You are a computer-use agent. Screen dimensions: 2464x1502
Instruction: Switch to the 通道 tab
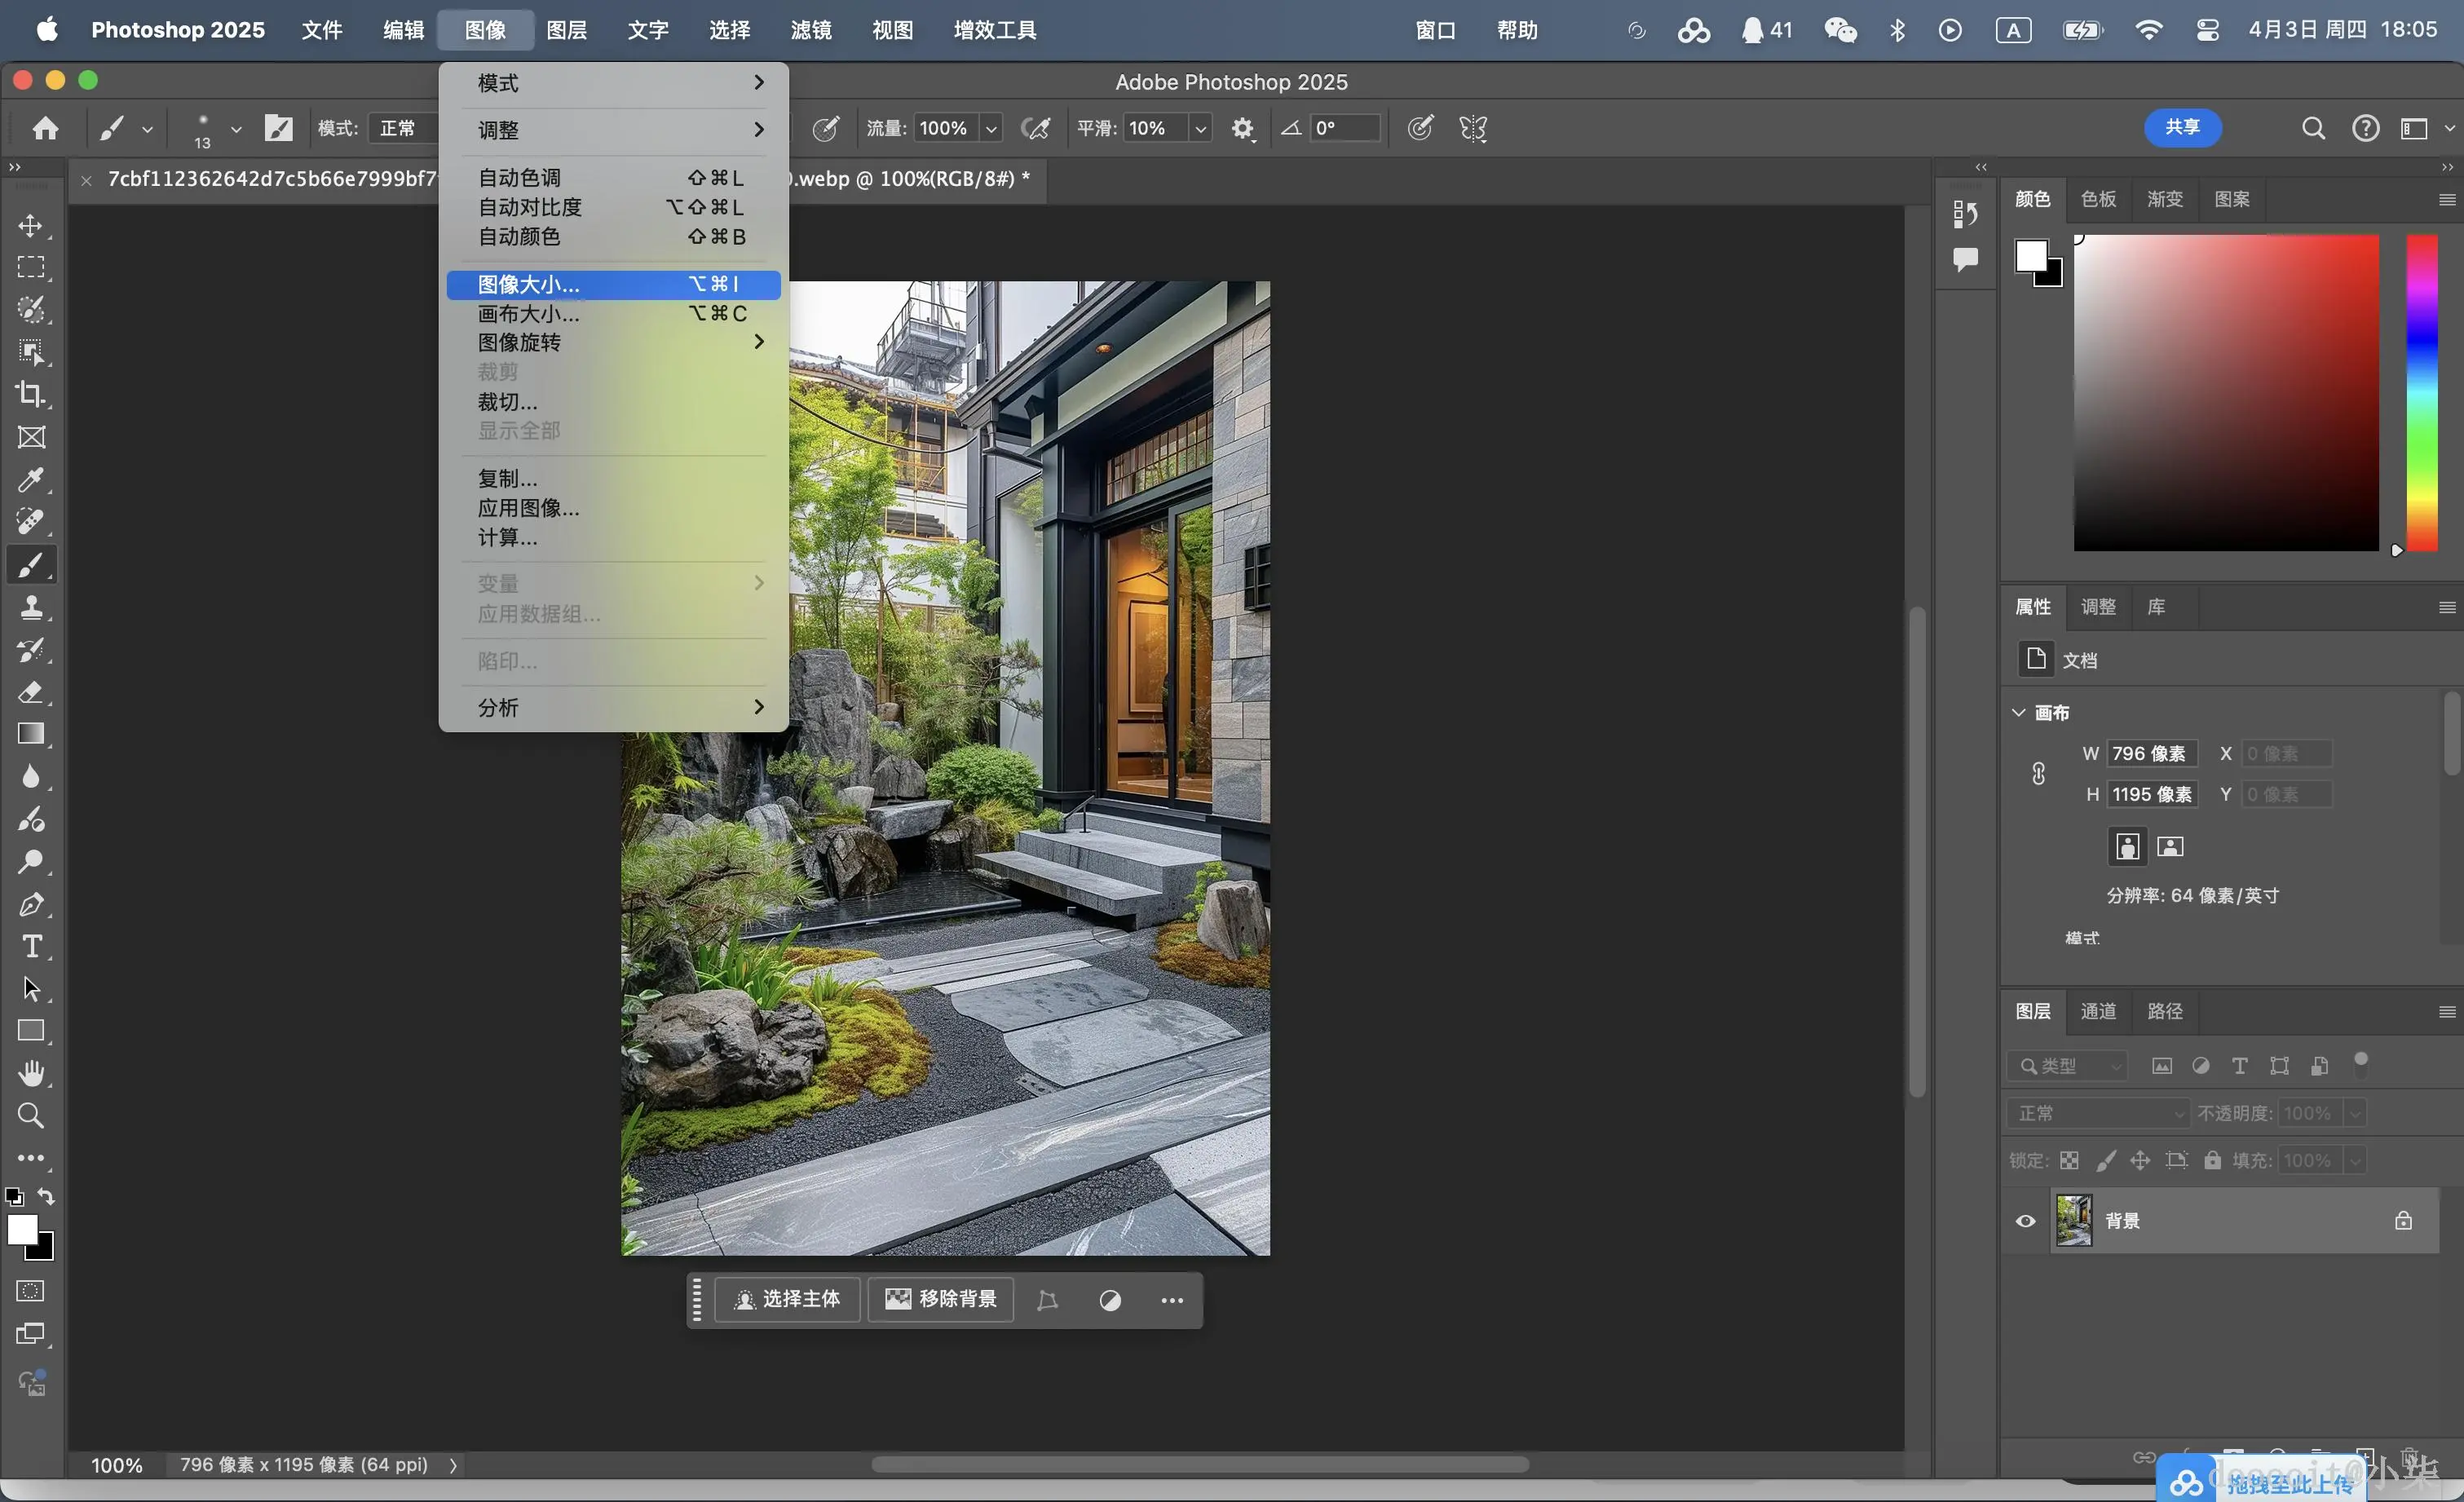click(x=2098, y=1011)
